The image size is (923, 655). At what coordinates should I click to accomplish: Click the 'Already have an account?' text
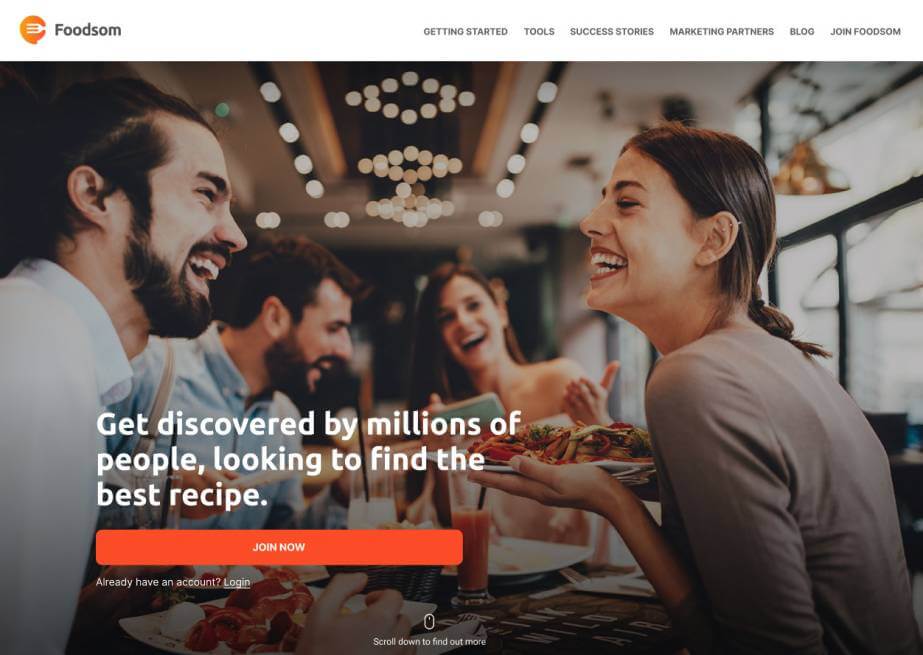[158, 582]
